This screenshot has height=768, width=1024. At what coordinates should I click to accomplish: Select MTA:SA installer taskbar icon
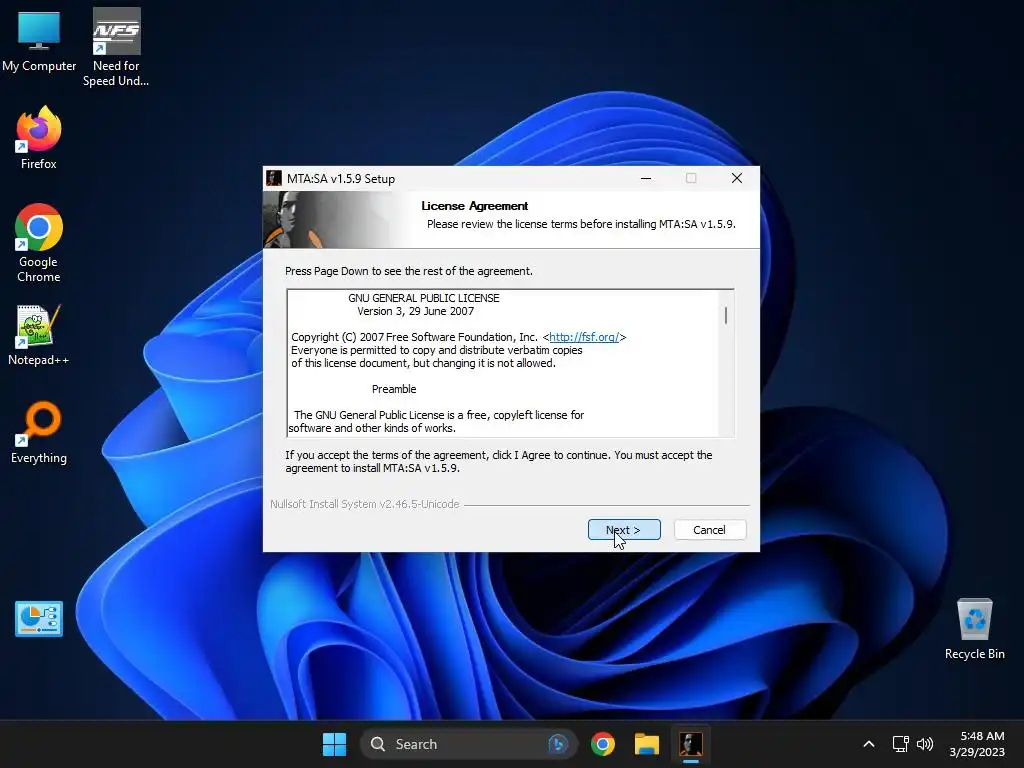coord(690,744)
